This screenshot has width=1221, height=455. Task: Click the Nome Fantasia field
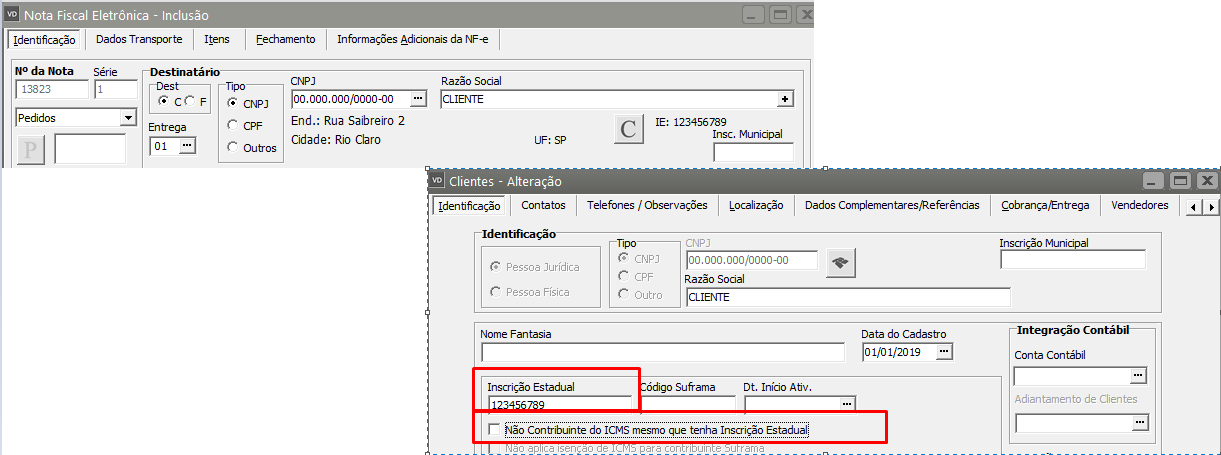[662, 352]
